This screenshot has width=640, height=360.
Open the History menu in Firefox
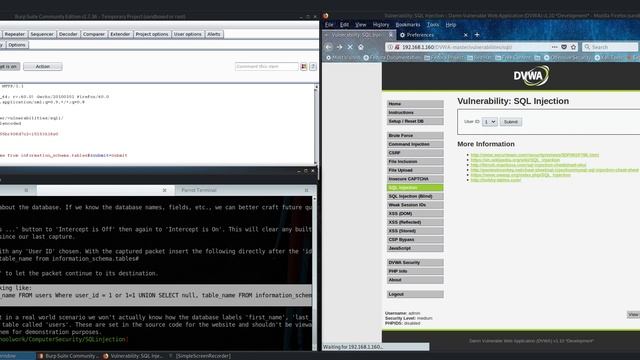click(381, 25)
